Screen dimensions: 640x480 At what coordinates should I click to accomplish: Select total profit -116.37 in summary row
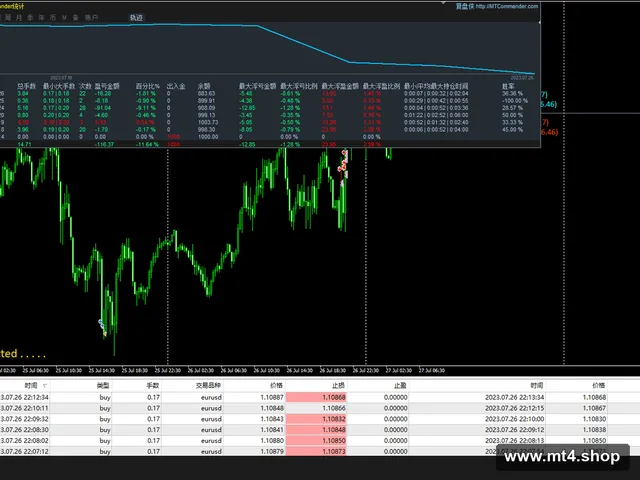104,144
